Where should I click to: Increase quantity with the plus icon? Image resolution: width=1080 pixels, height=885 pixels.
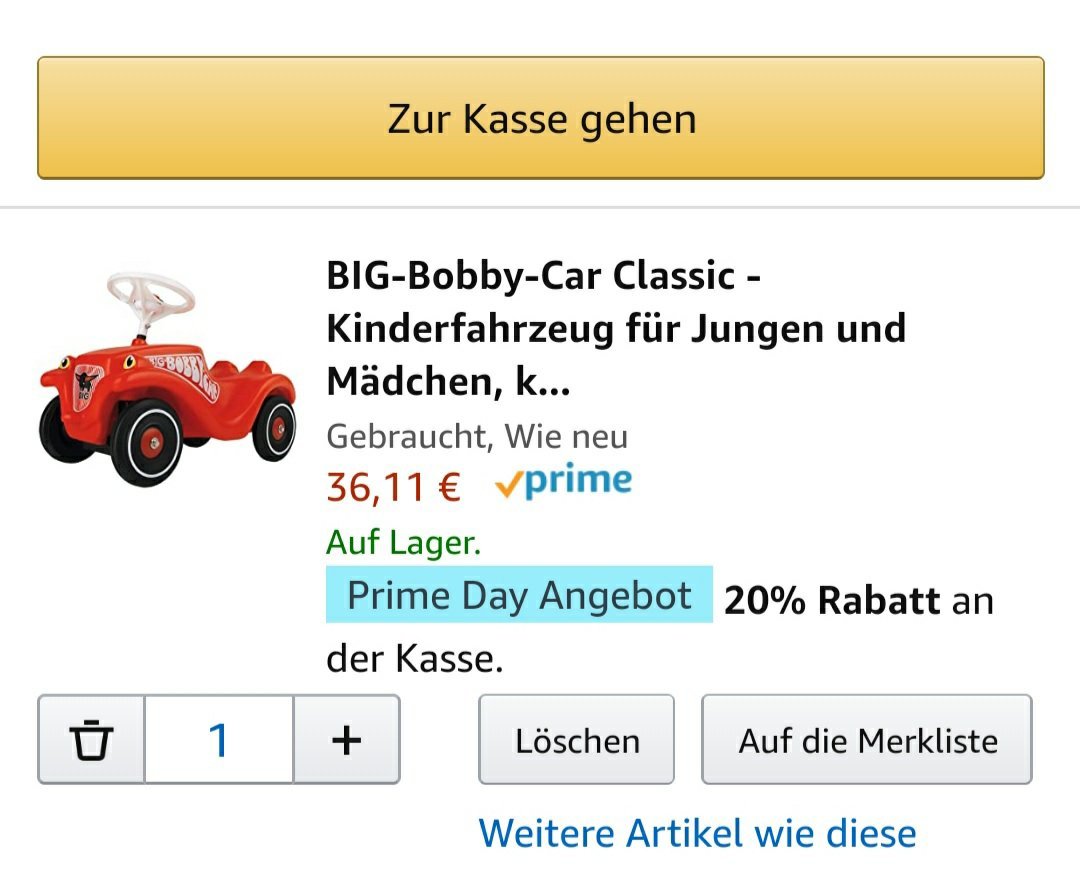(x=346, y=740)
